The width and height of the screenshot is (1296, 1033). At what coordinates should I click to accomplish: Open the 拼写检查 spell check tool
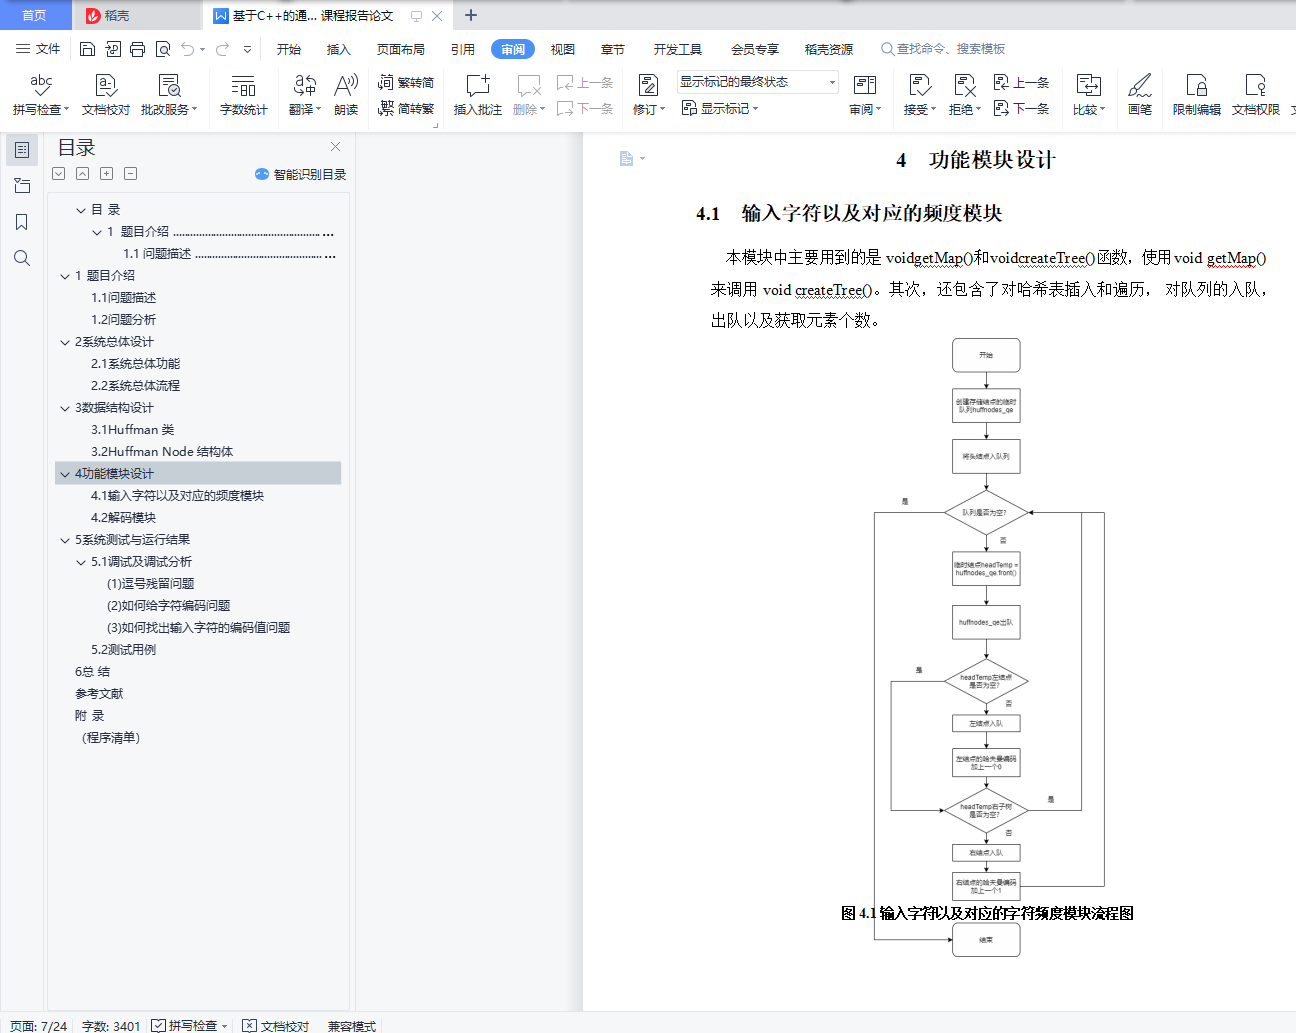41,95
